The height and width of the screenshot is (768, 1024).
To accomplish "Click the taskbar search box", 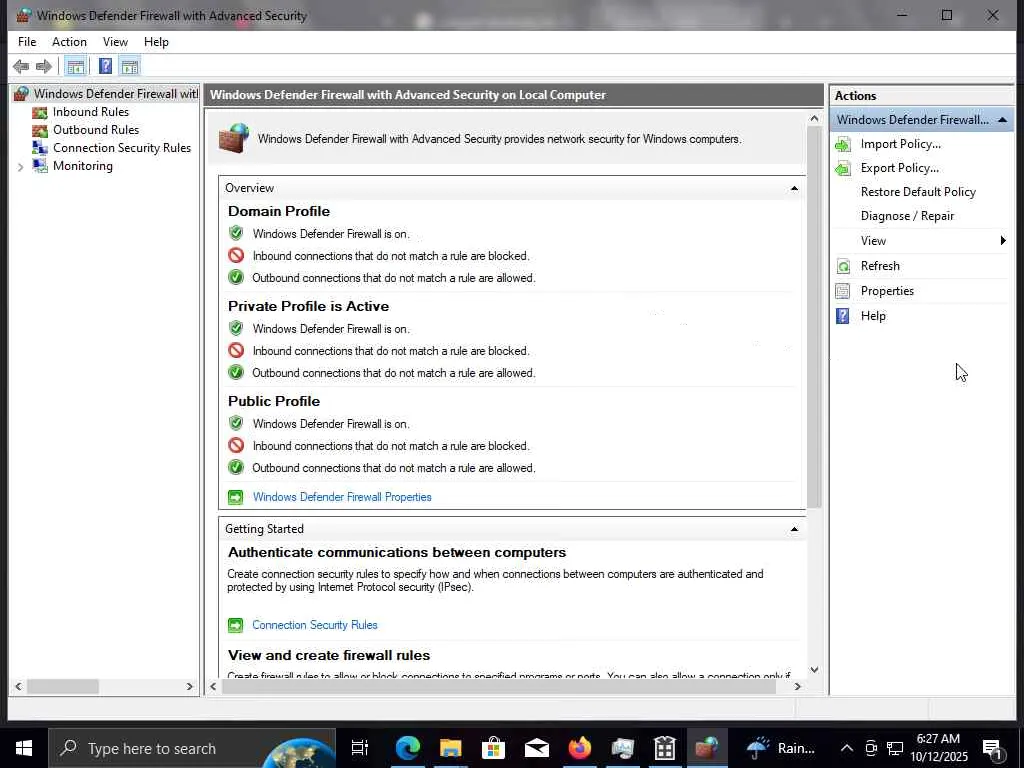I will (x=192, y=748).
